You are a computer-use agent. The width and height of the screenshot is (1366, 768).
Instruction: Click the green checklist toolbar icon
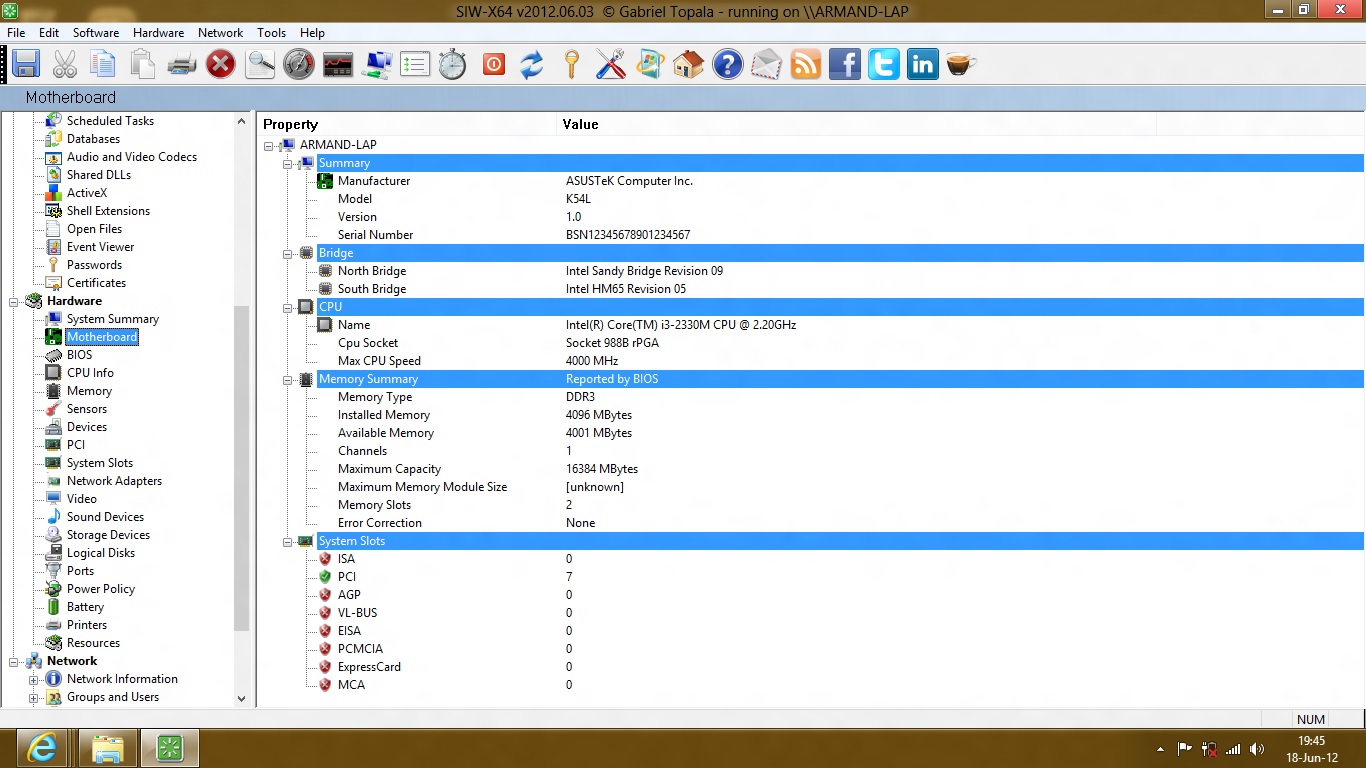pyautogui.click(x=415, y=65)
